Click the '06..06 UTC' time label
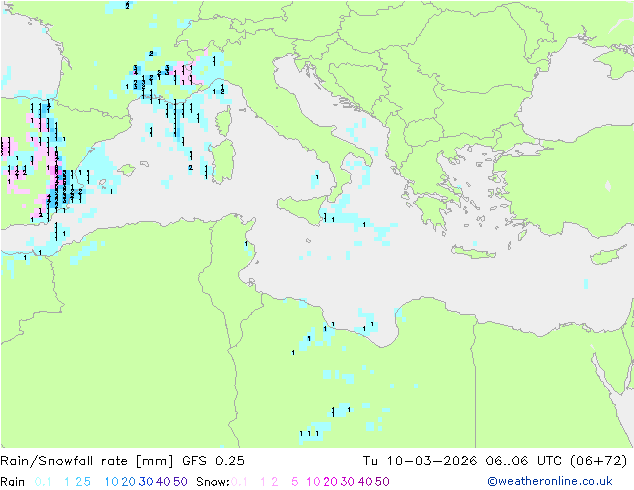The width and height of the screenshot is (634, 490). (x=524, y=461)
